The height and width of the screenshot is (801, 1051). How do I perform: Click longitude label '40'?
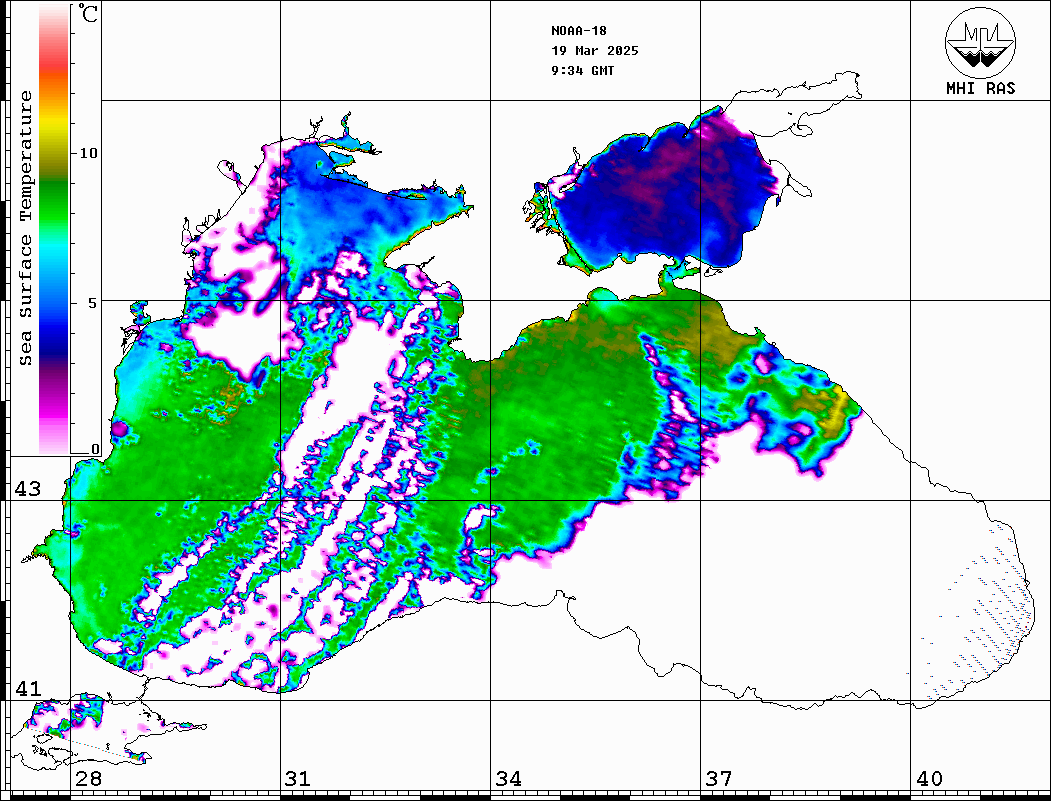pos(928,779)
